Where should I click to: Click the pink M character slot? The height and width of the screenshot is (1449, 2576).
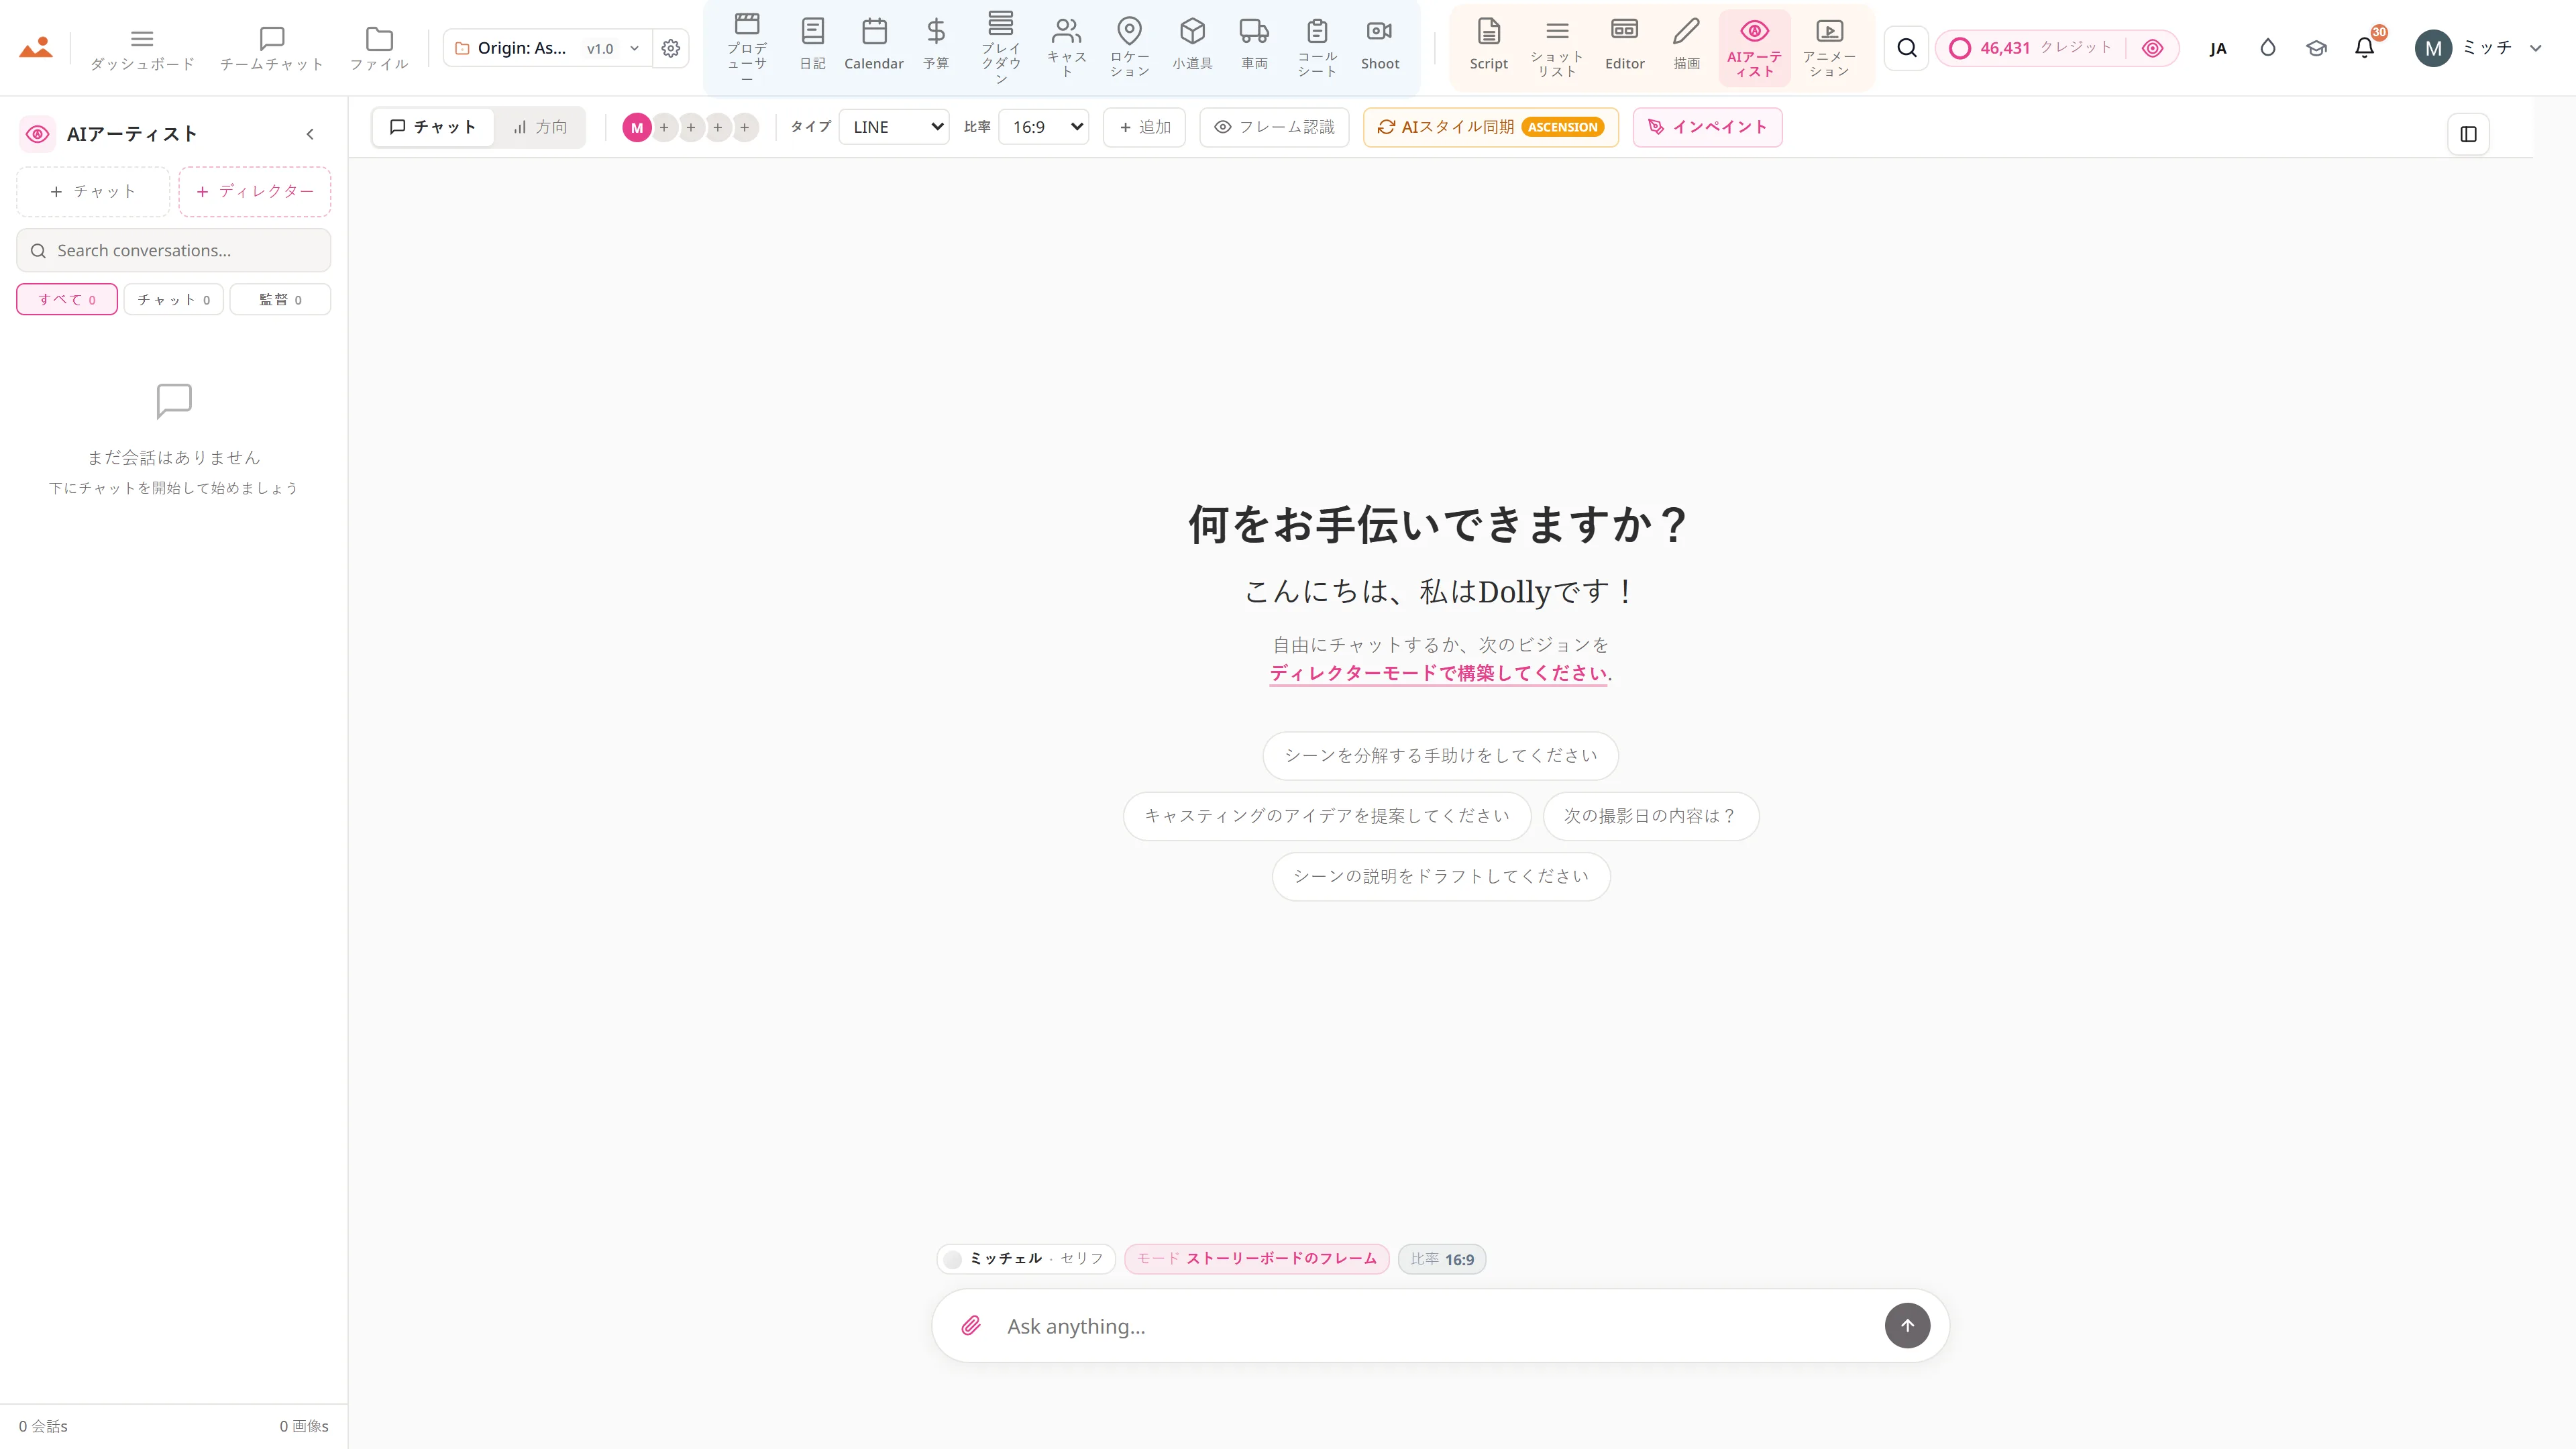tap(637, 127)
